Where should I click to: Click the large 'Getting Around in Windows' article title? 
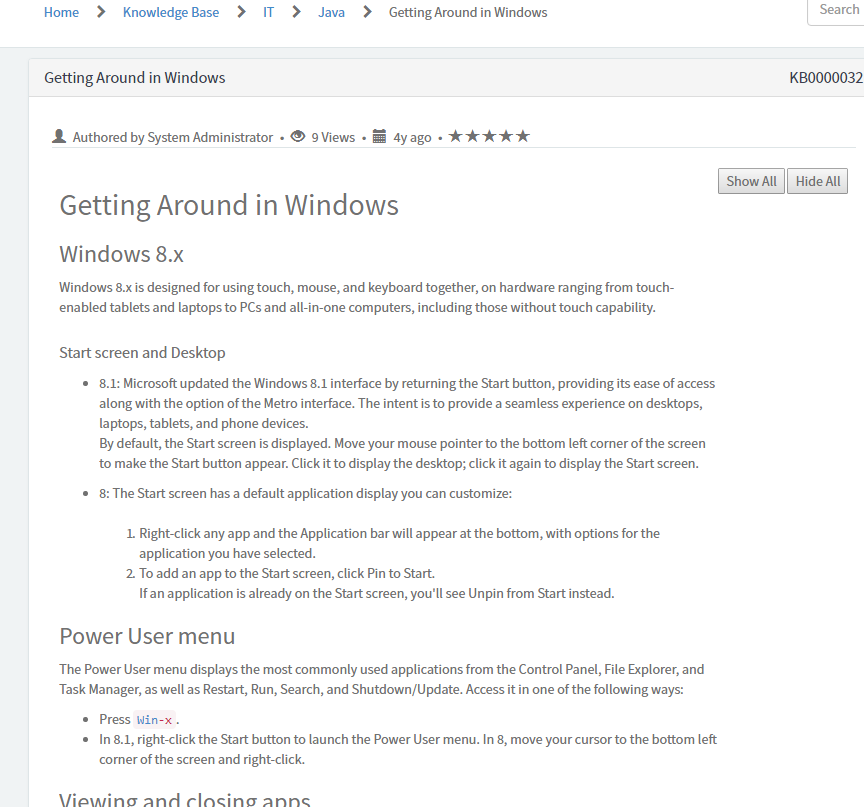pos(229,205)
